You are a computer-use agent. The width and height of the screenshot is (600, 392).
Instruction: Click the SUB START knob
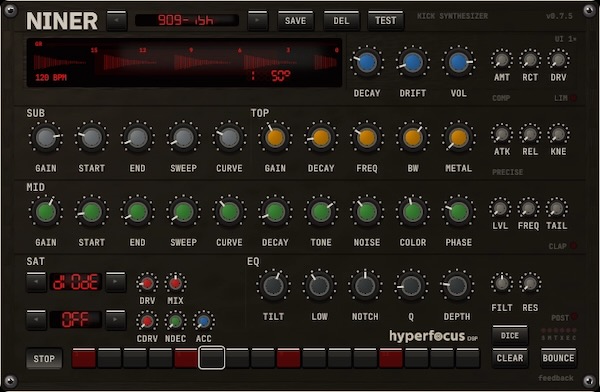91,137
